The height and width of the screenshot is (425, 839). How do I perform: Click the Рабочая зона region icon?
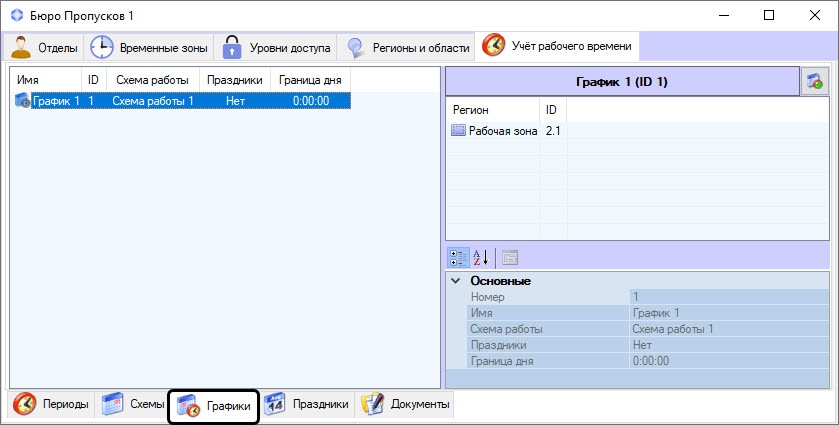pos(458,131)
